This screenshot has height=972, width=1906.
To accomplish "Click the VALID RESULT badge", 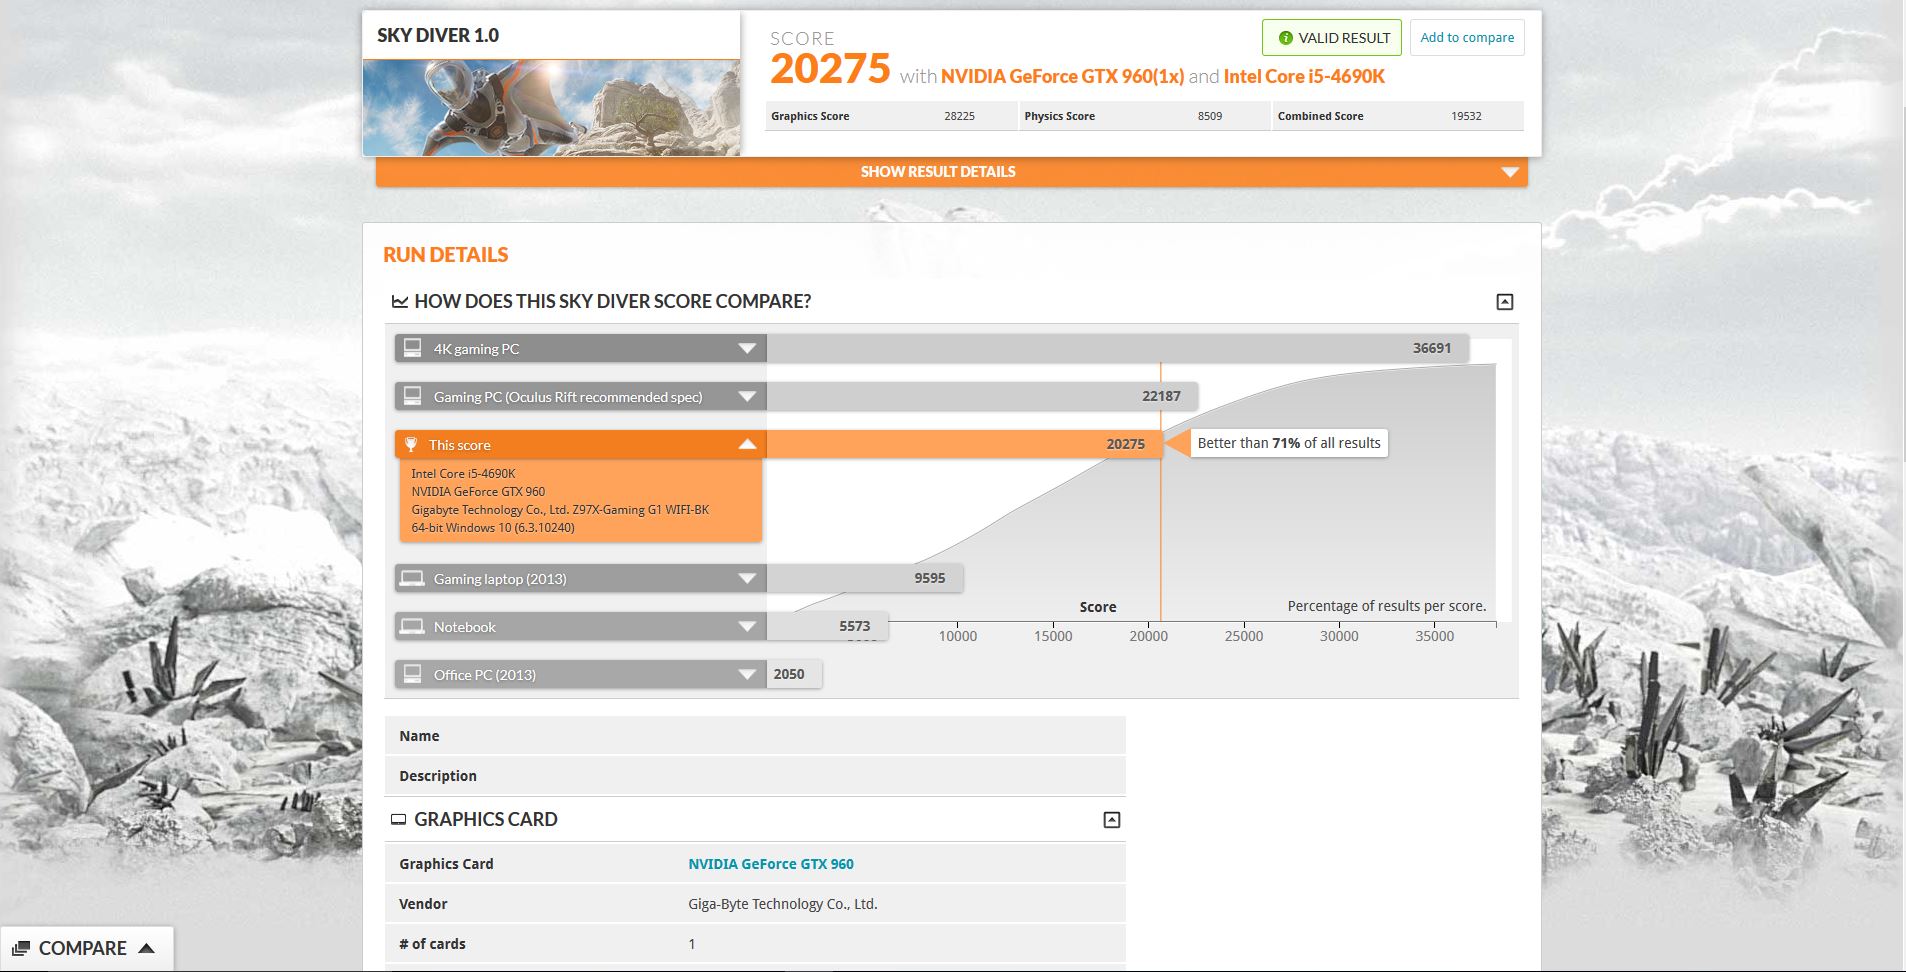I will point(1332,38).
